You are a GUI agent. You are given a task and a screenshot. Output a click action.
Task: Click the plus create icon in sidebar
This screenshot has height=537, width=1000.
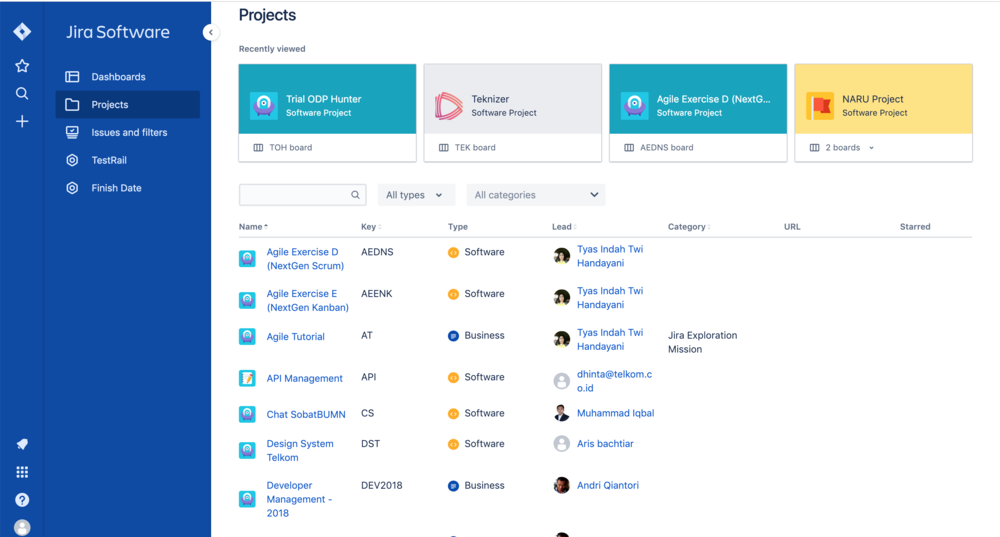pos(22,121)
